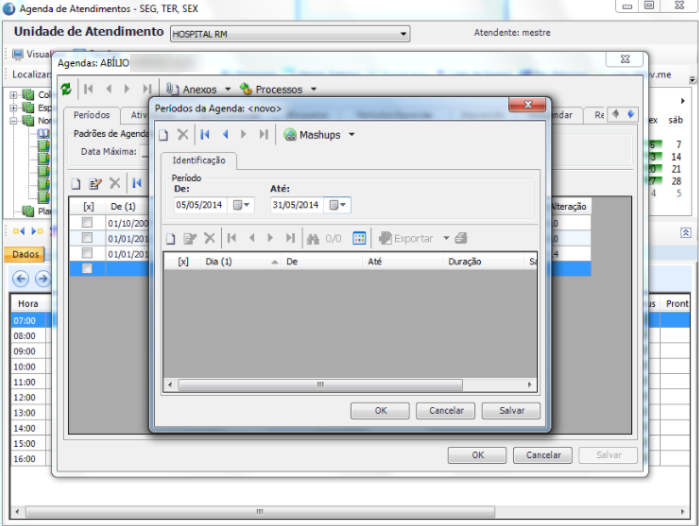Open the Processos menu in Agendas window

click(278, 90)
